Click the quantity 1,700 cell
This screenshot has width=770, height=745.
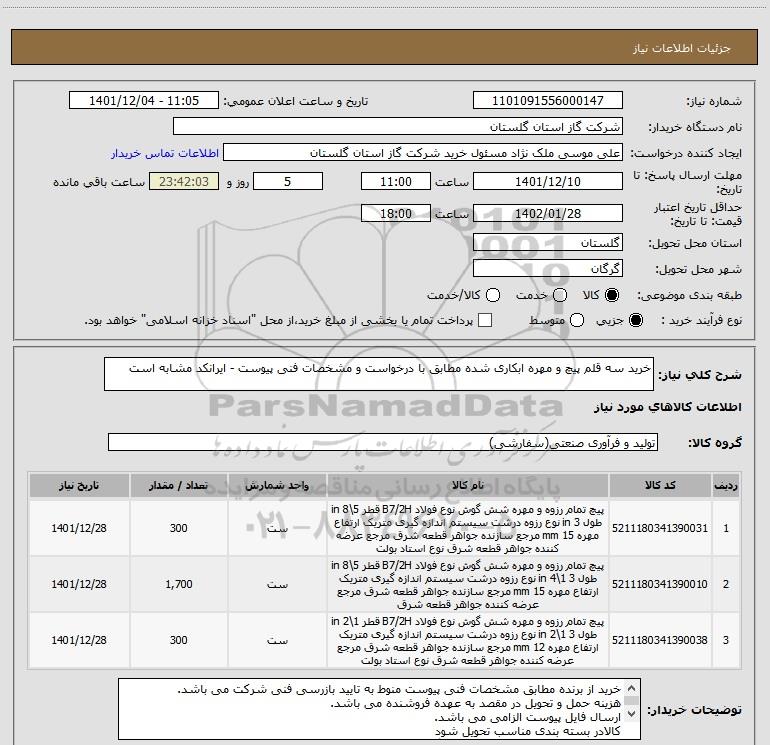pos(178,584)
